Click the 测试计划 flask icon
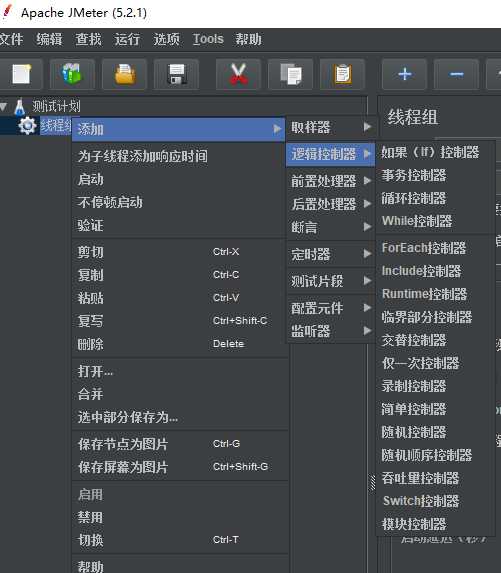 19,107
